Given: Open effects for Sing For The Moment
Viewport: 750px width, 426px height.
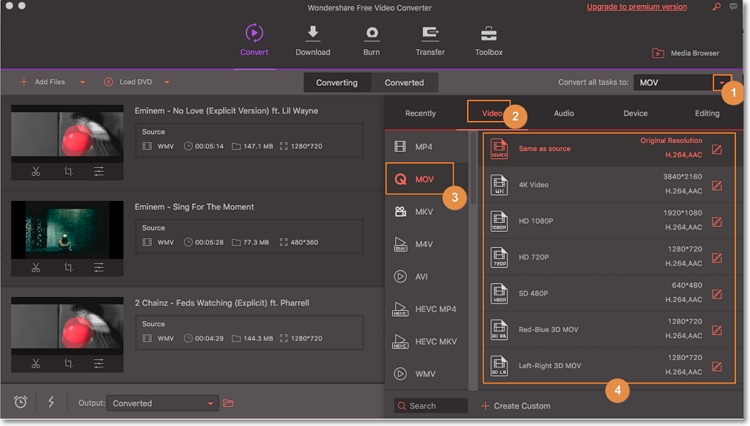Looking at the screenshot, I should (99, 267).
